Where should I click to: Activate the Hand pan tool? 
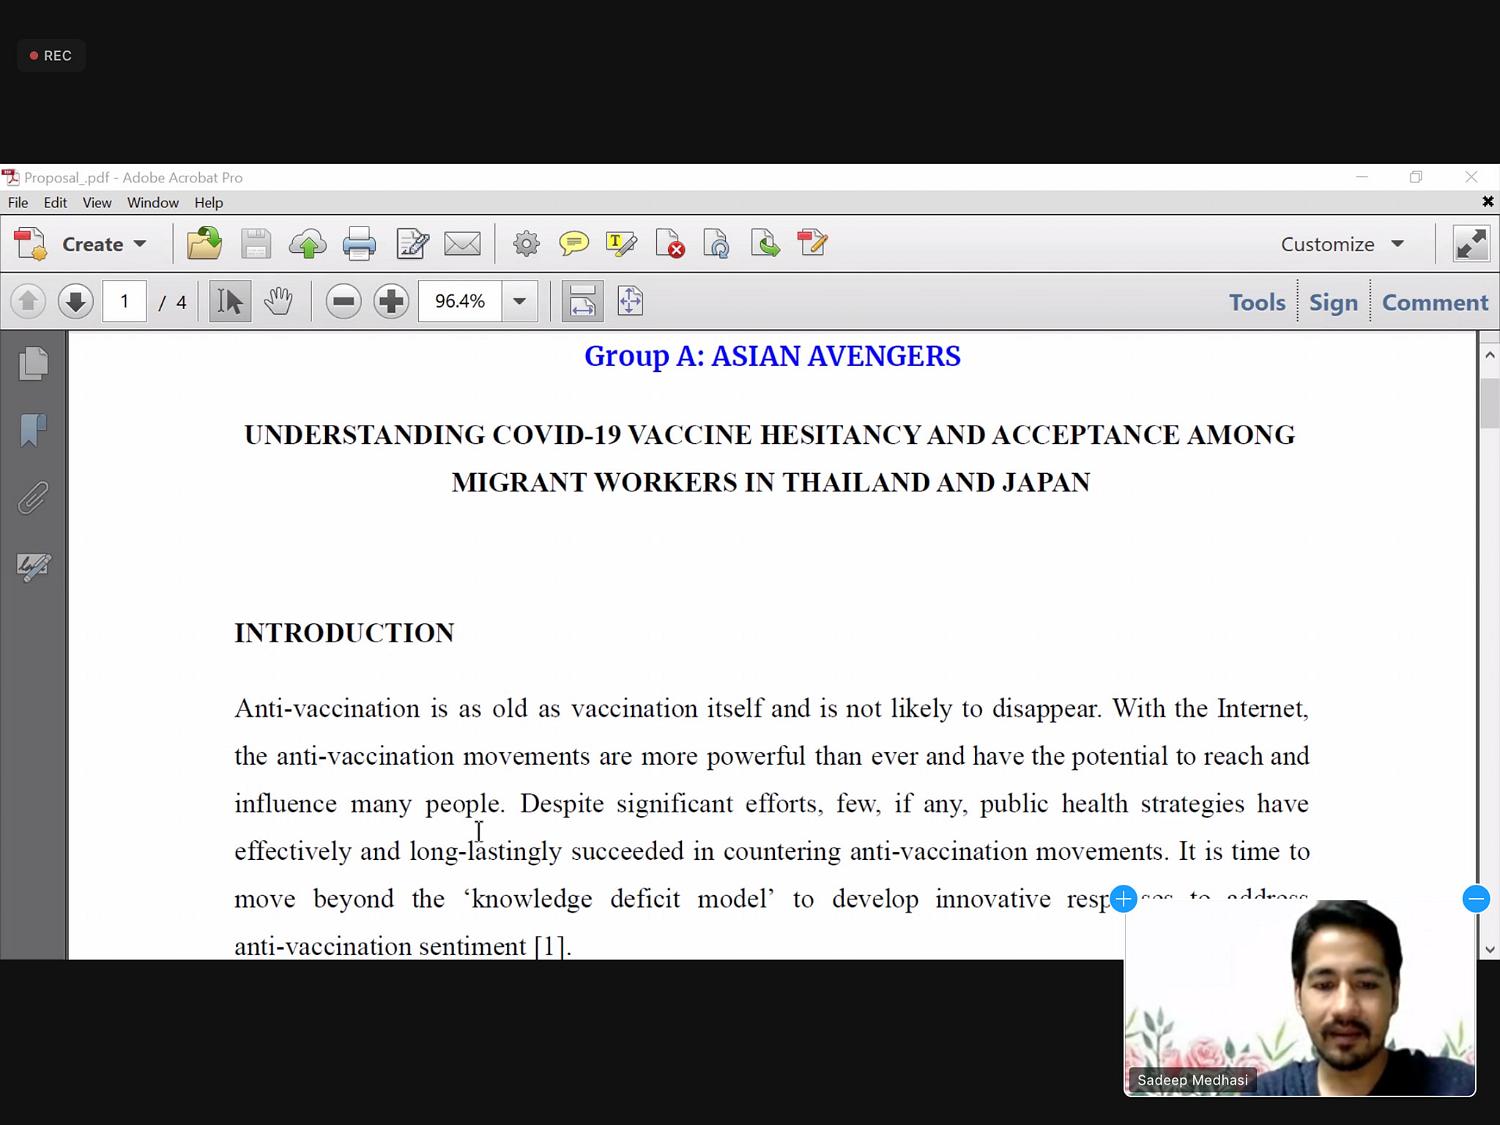278,301
